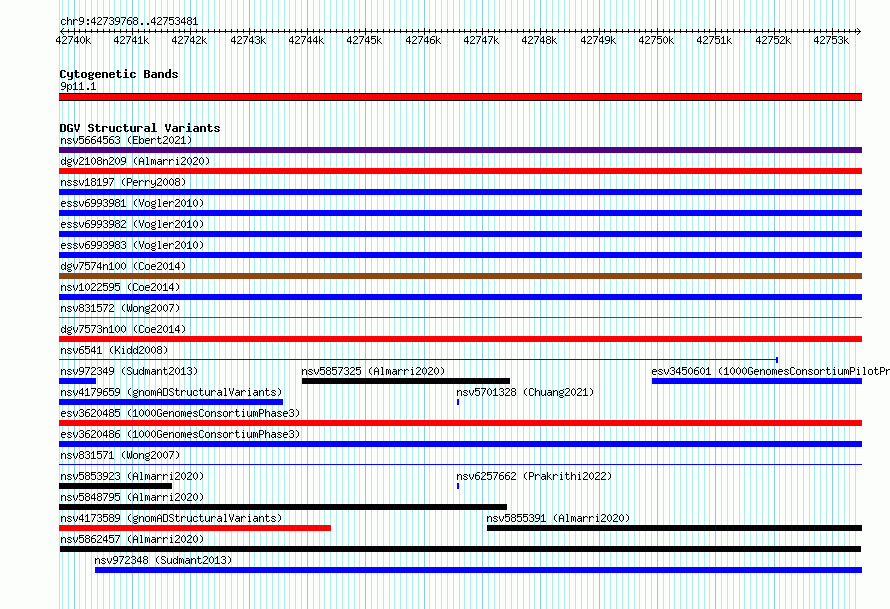Click the 42750k ruler position label

pos(656,40)
